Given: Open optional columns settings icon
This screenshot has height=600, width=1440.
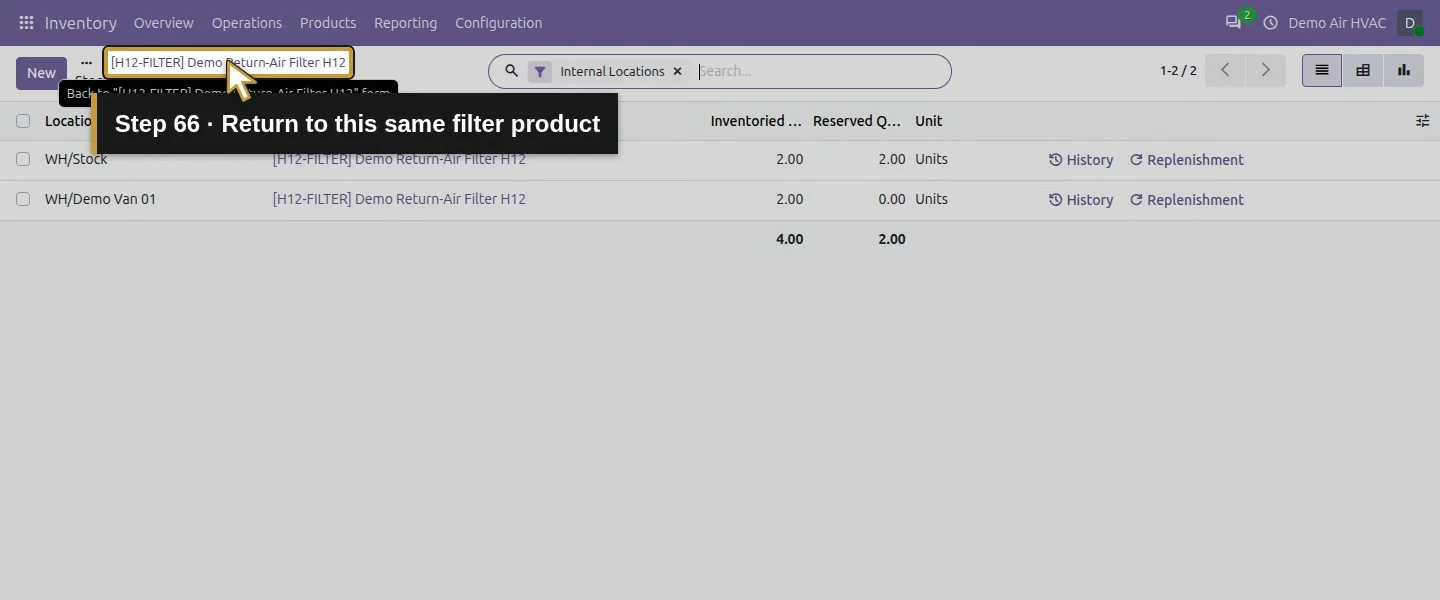Looking at the screenshot, I should click(x=1422, y=121).
